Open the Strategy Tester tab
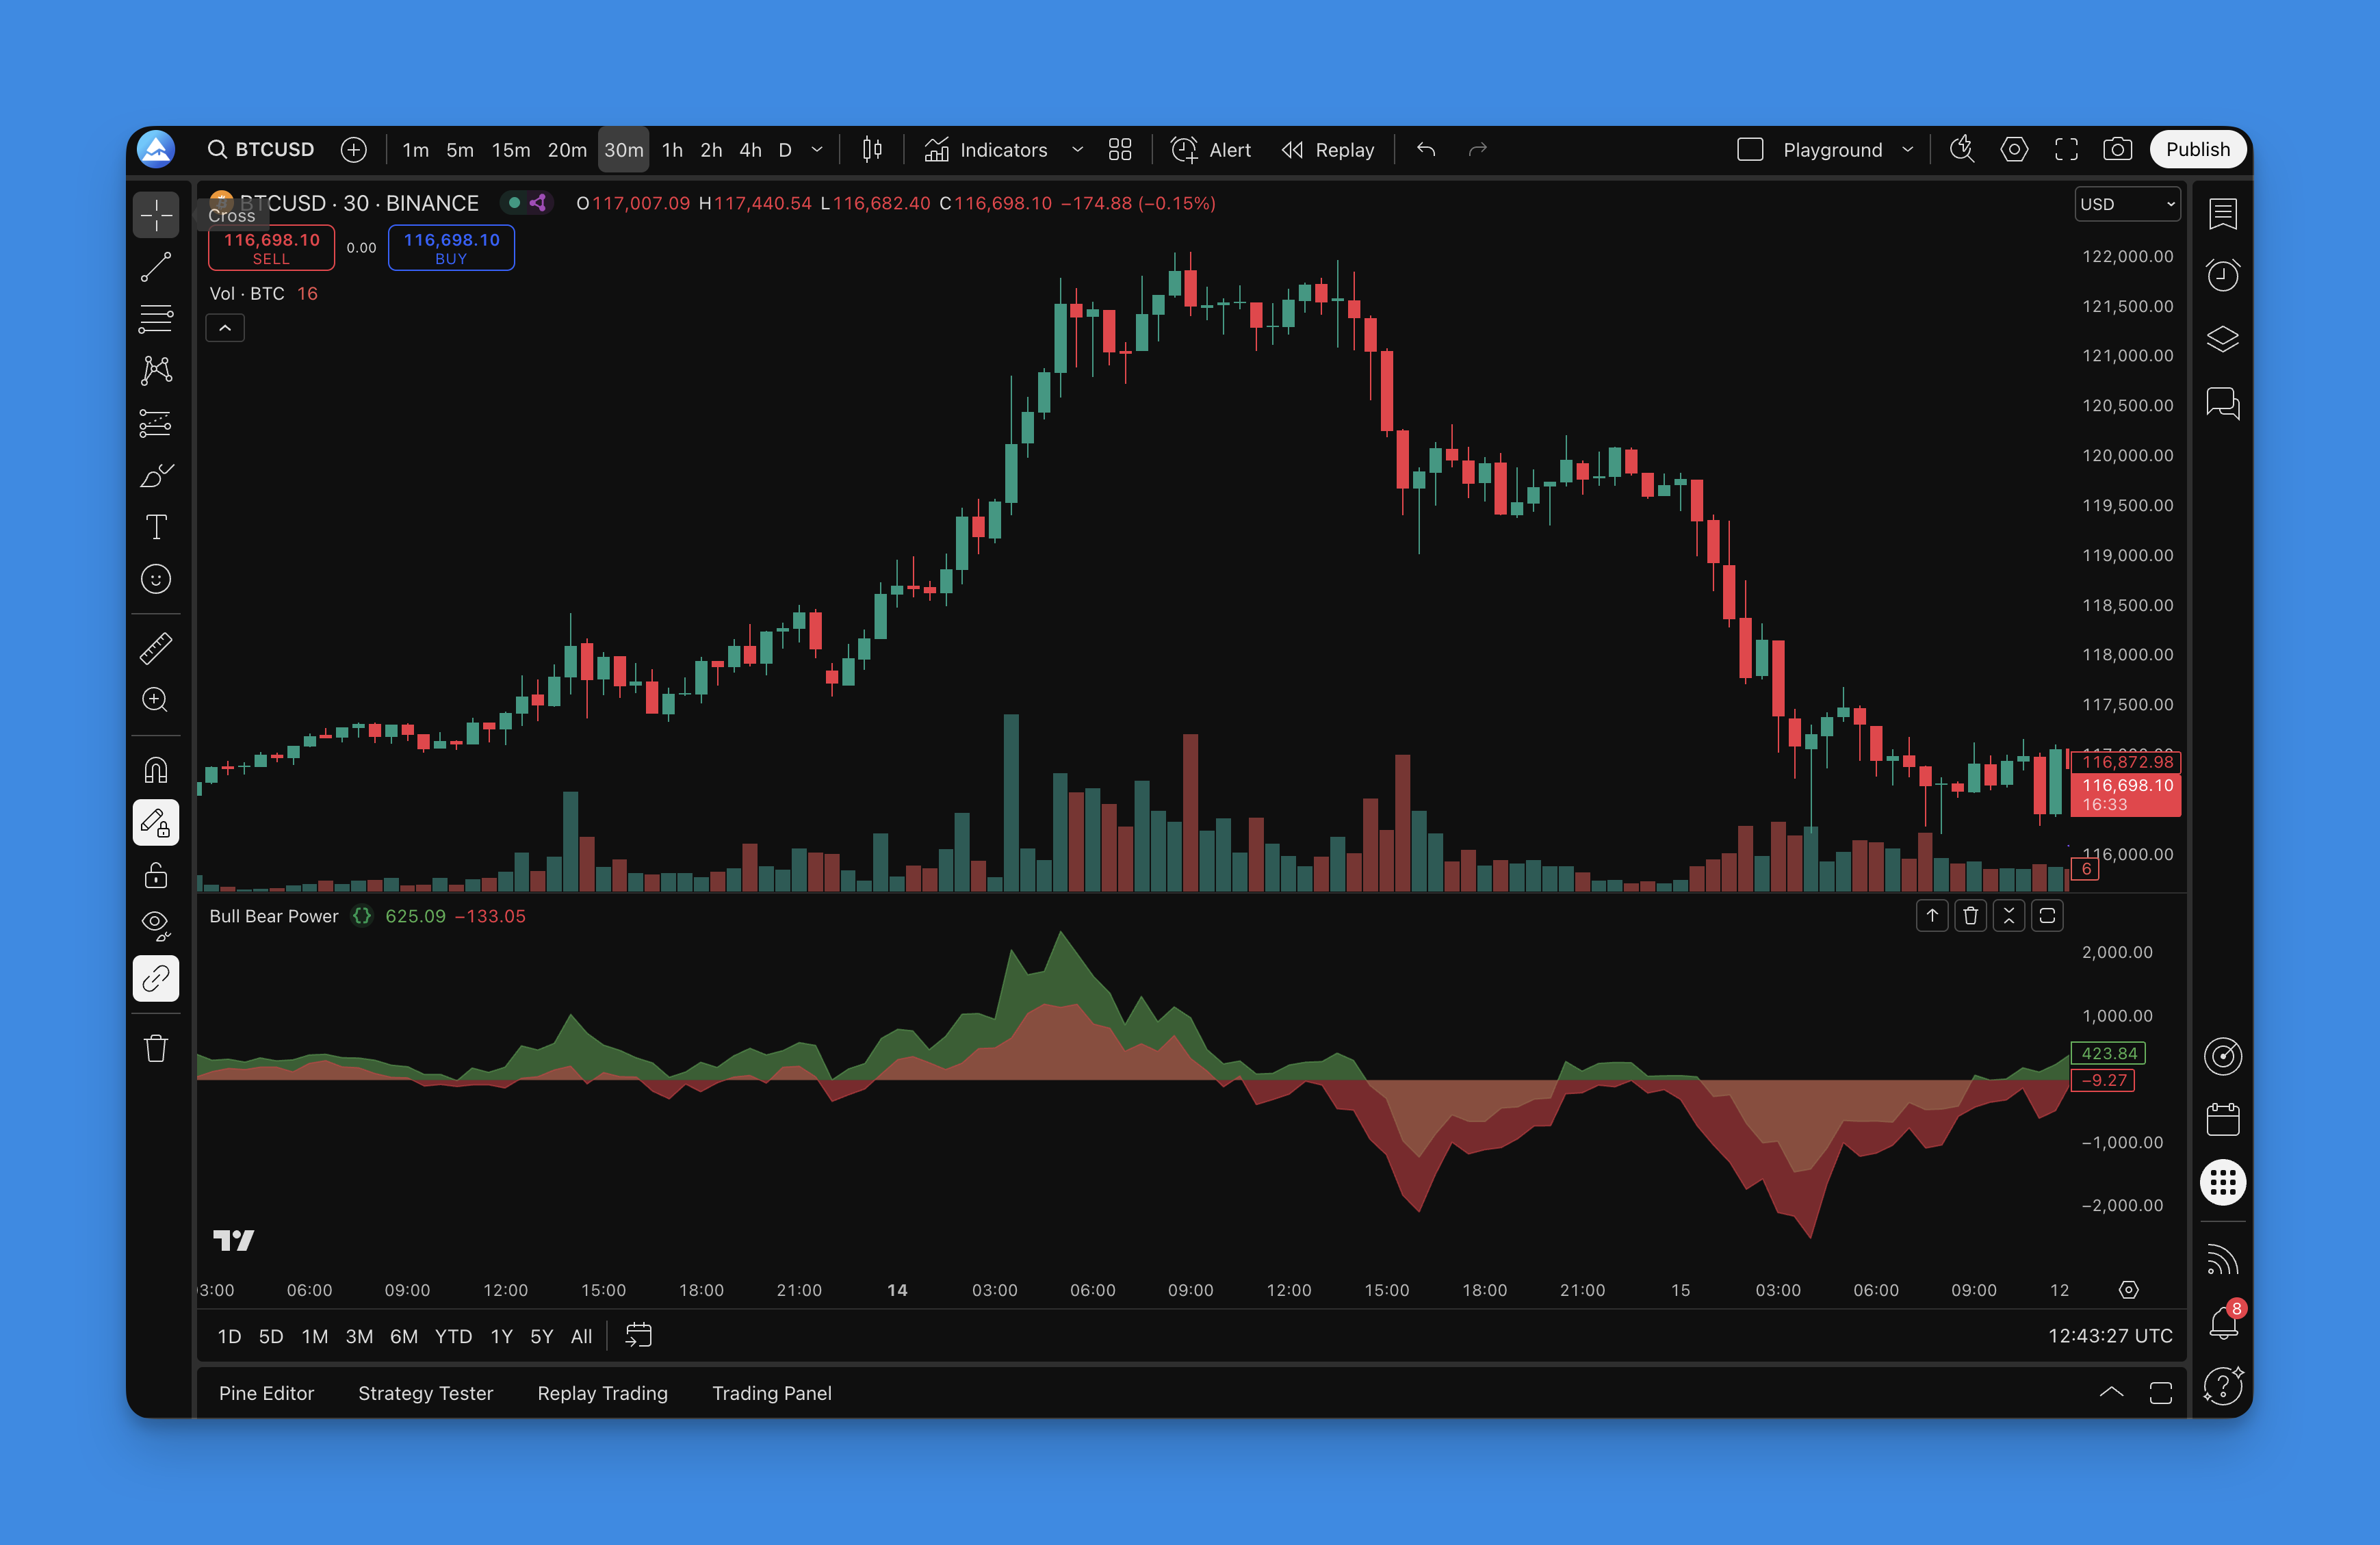The image size is (2380, 1545). (425, 1393)
